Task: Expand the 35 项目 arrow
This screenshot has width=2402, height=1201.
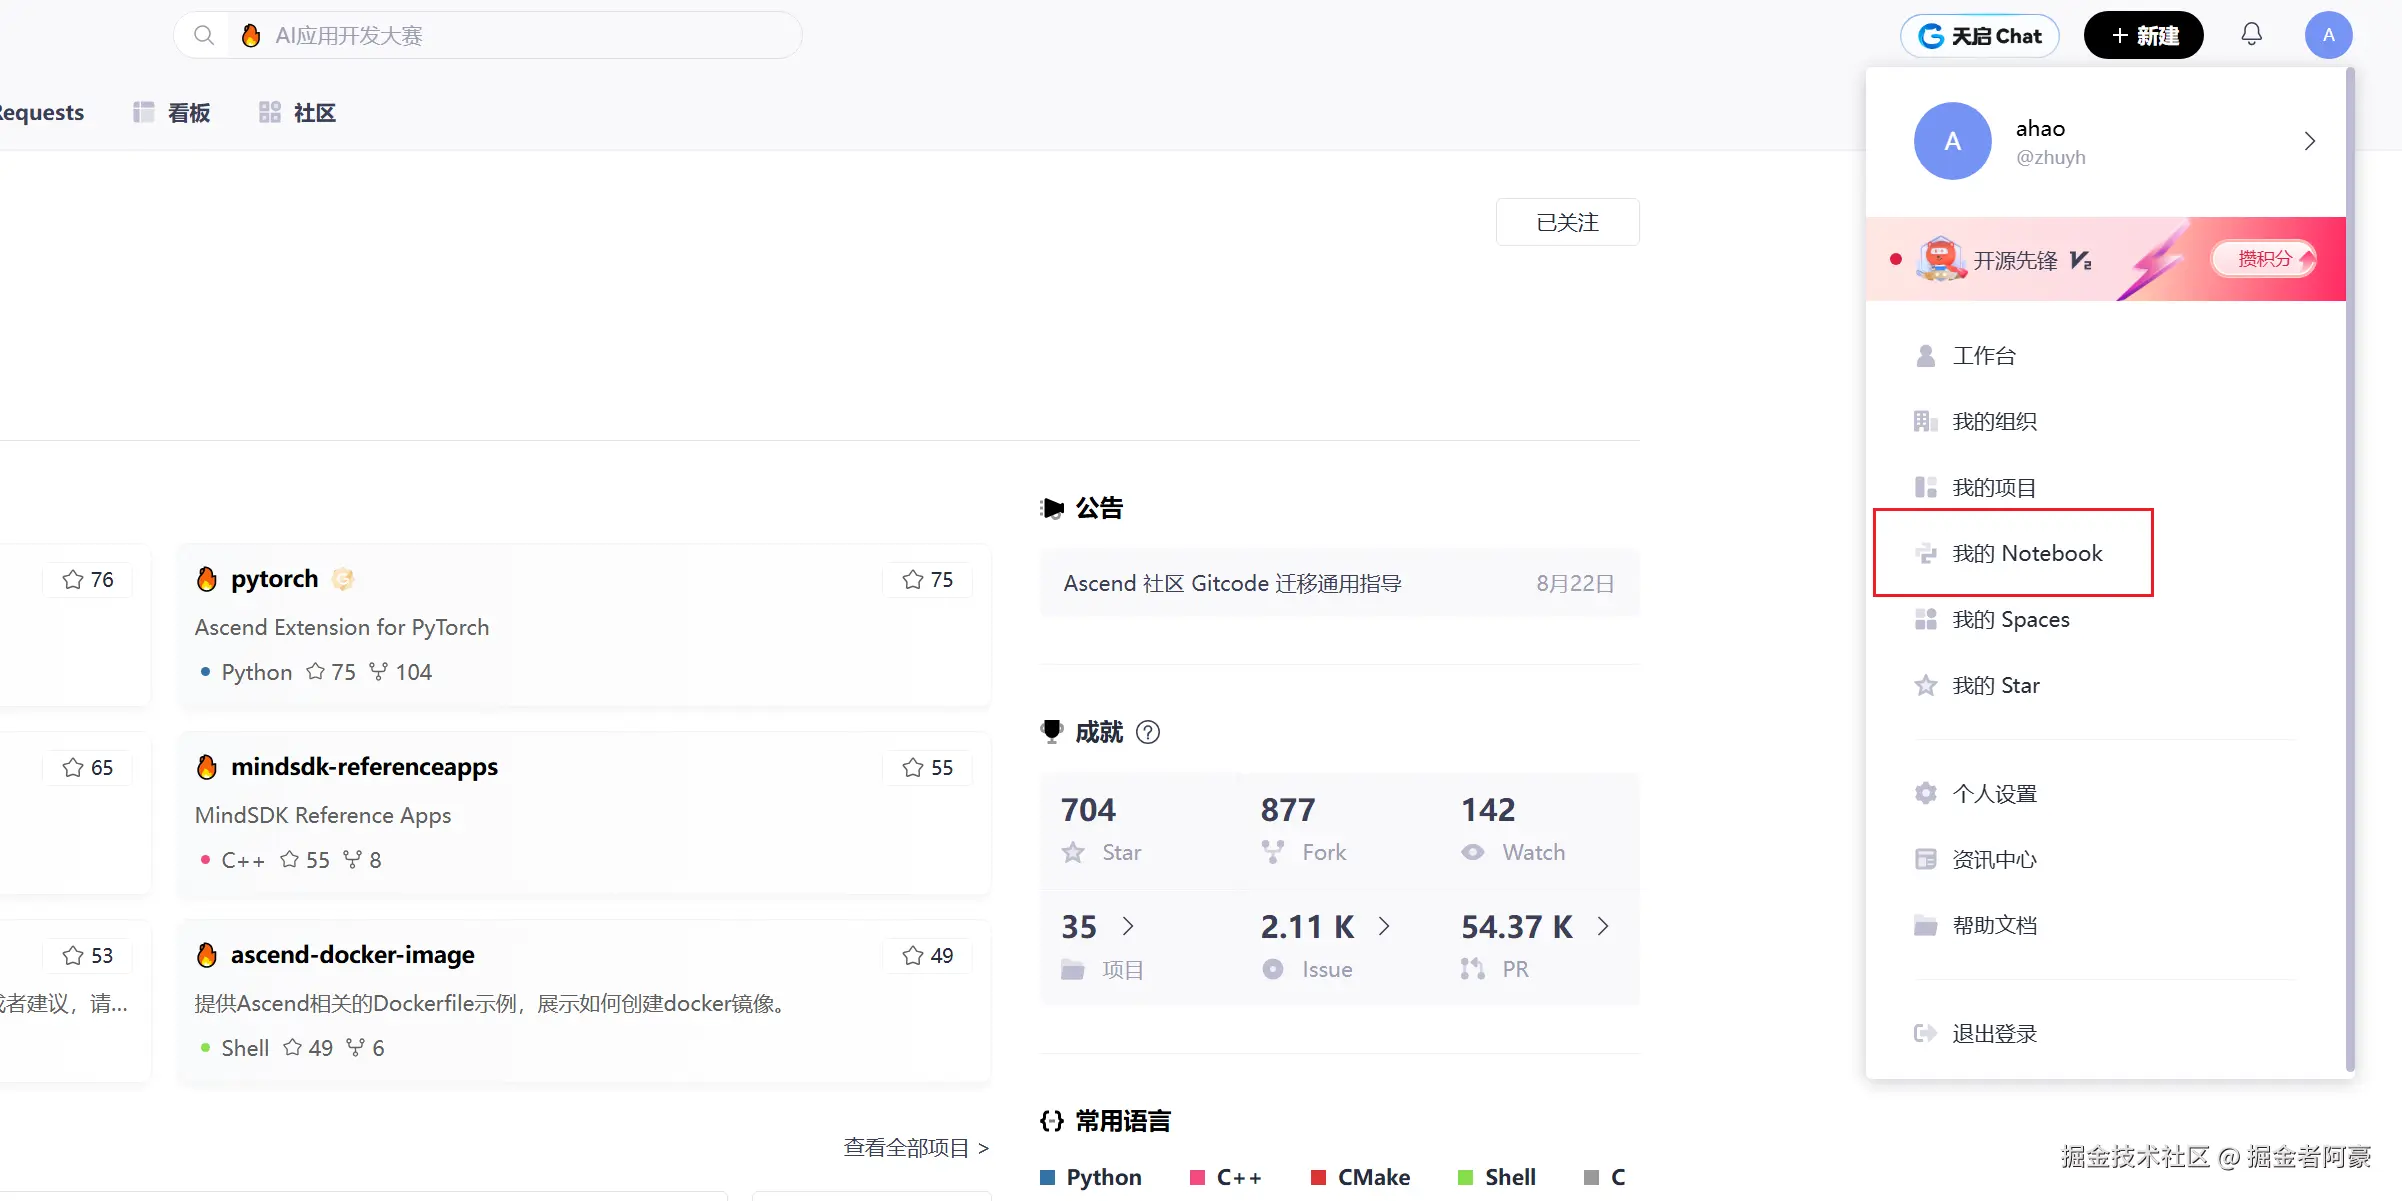Action: 1128,926
